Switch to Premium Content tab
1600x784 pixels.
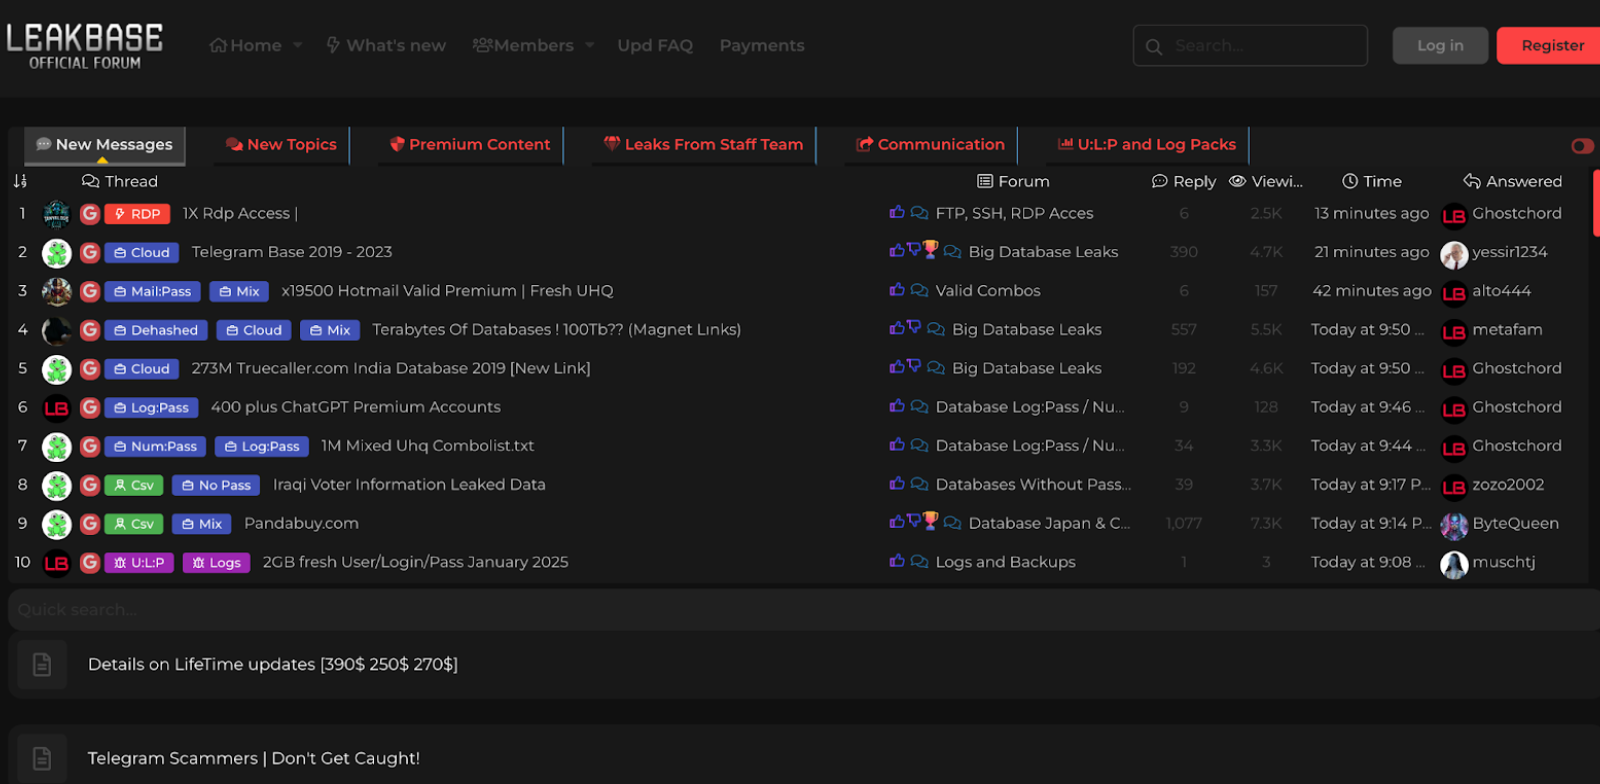(470, 145)
